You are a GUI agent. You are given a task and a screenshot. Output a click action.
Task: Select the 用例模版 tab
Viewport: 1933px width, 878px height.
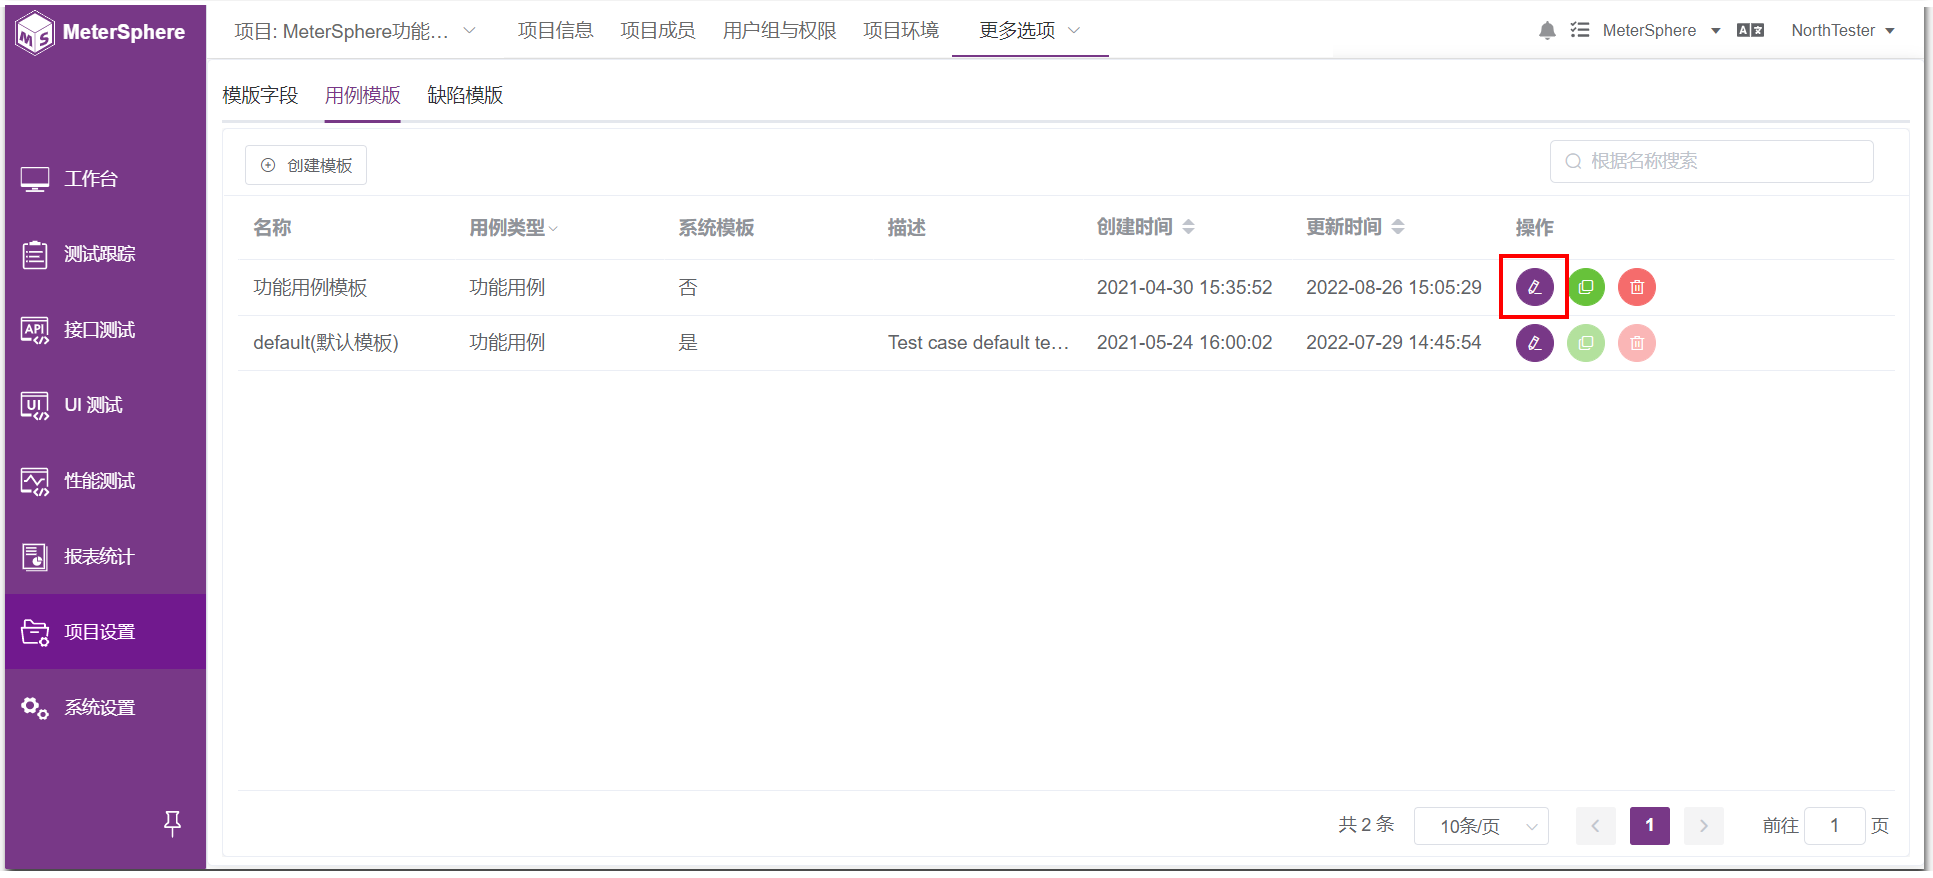pyautogui.click(x=362, y=95)
